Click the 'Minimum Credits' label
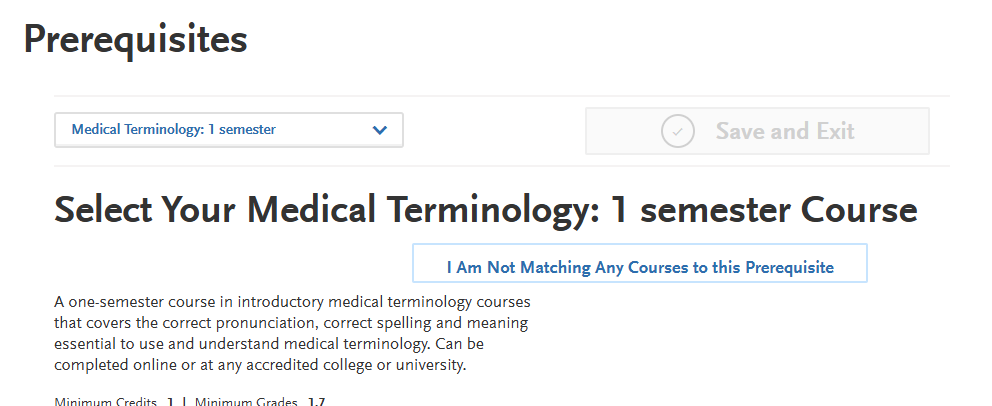 pos(105,402)
